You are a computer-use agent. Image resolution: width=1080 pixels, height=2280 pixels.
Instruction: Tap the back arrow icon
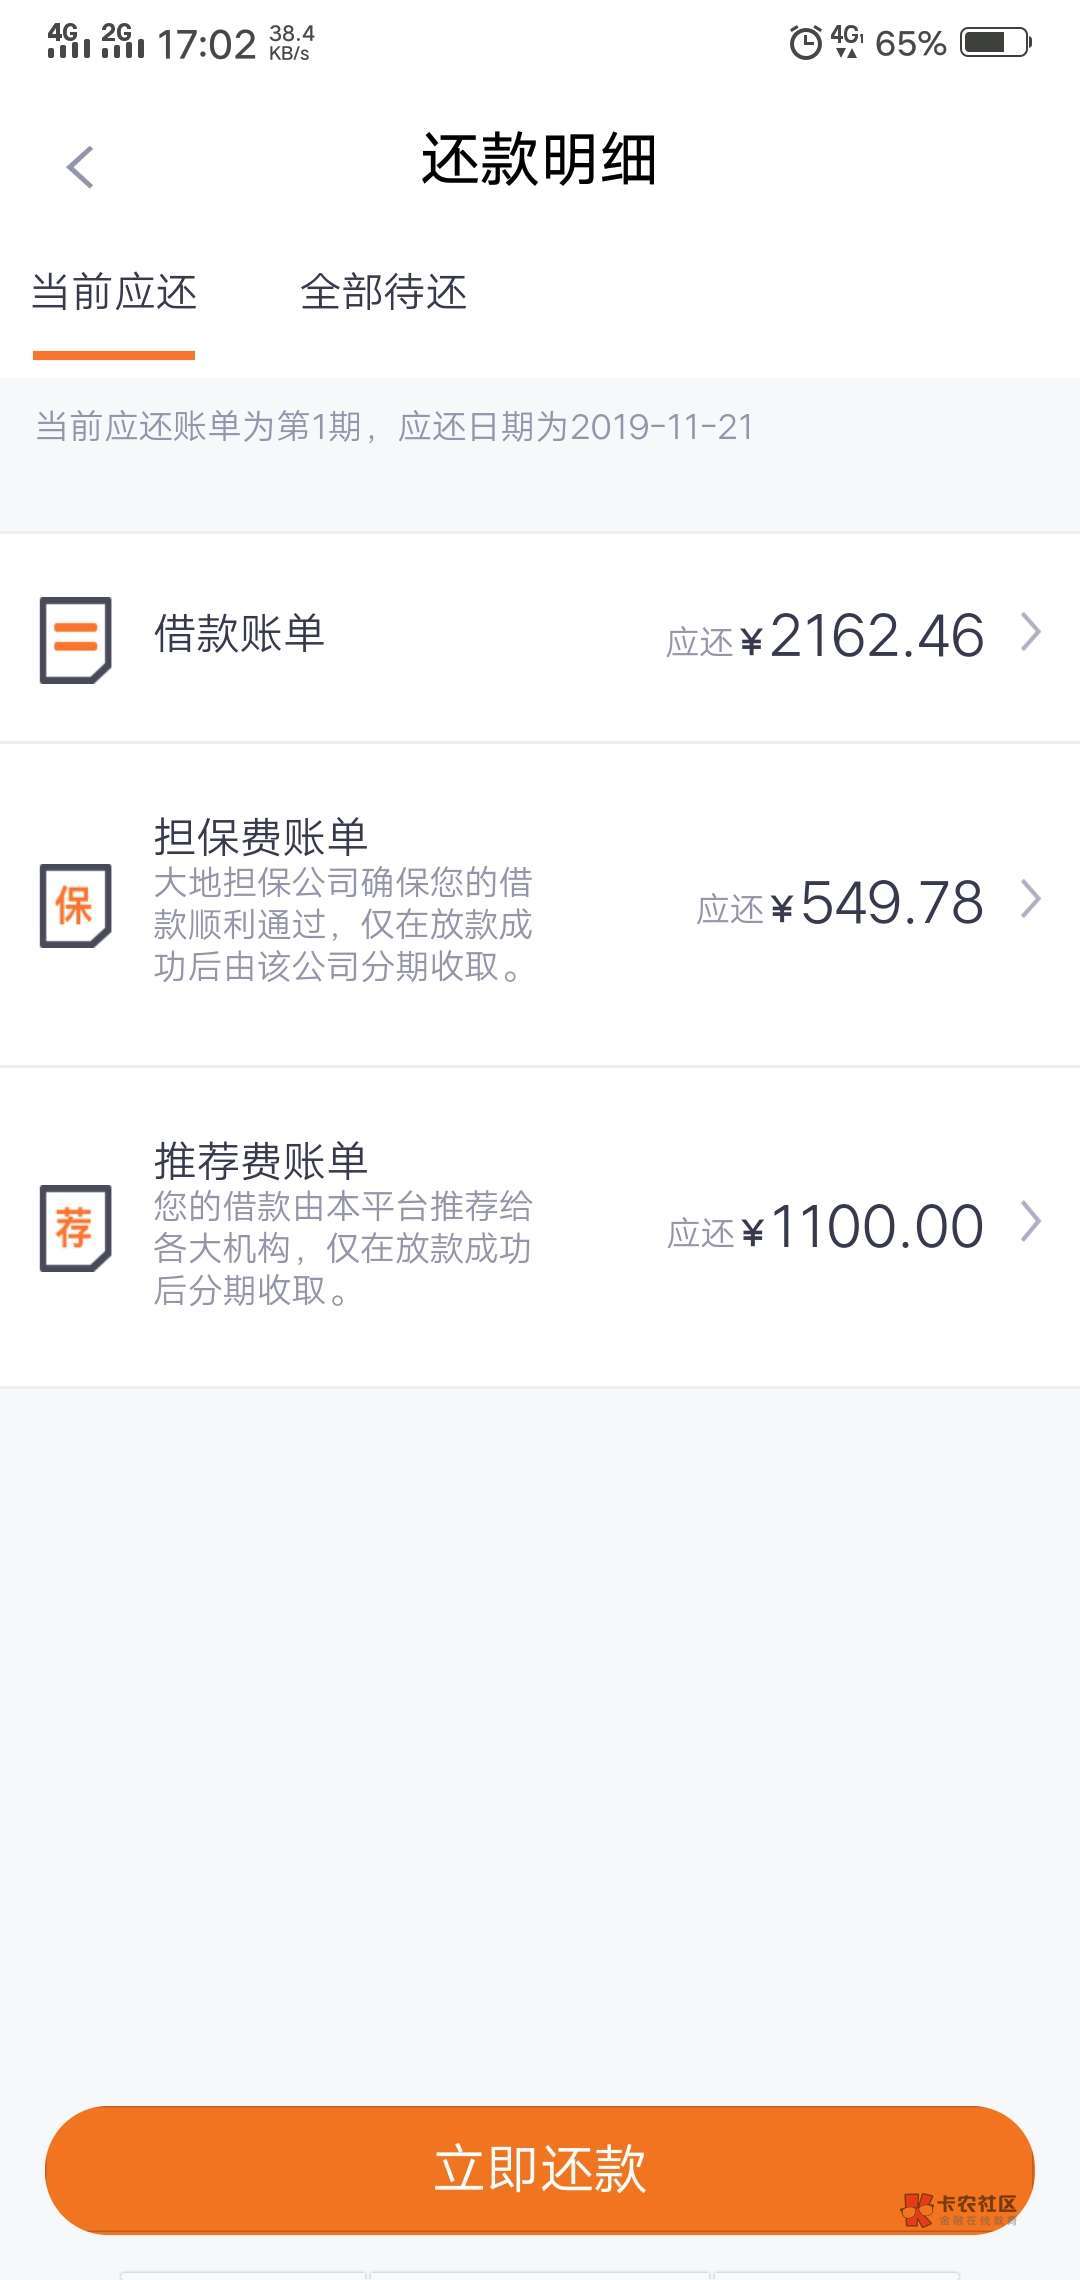click(x=80, y=166)
